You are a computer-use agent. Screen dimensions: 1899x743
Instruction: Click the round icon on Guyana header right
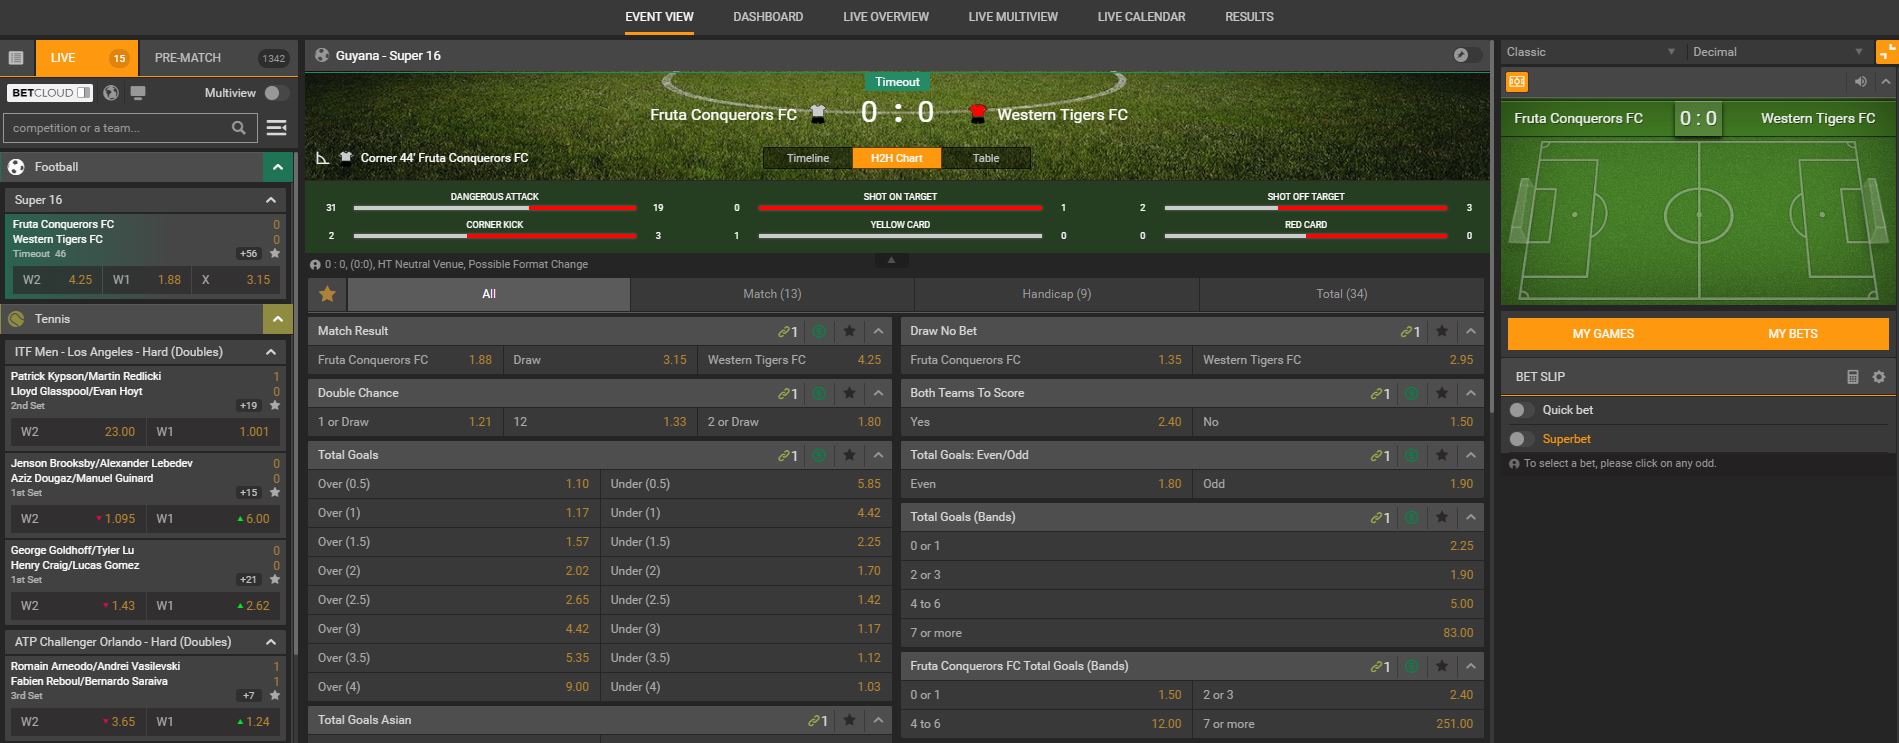click(x=1461, y=56)
